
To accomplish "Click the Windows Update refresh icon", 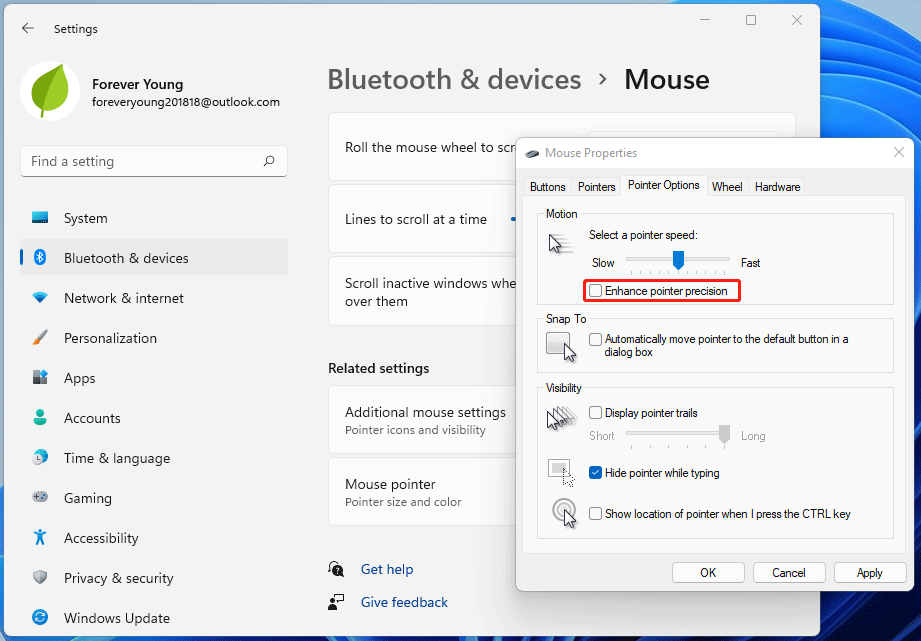I will click(40, 617).
